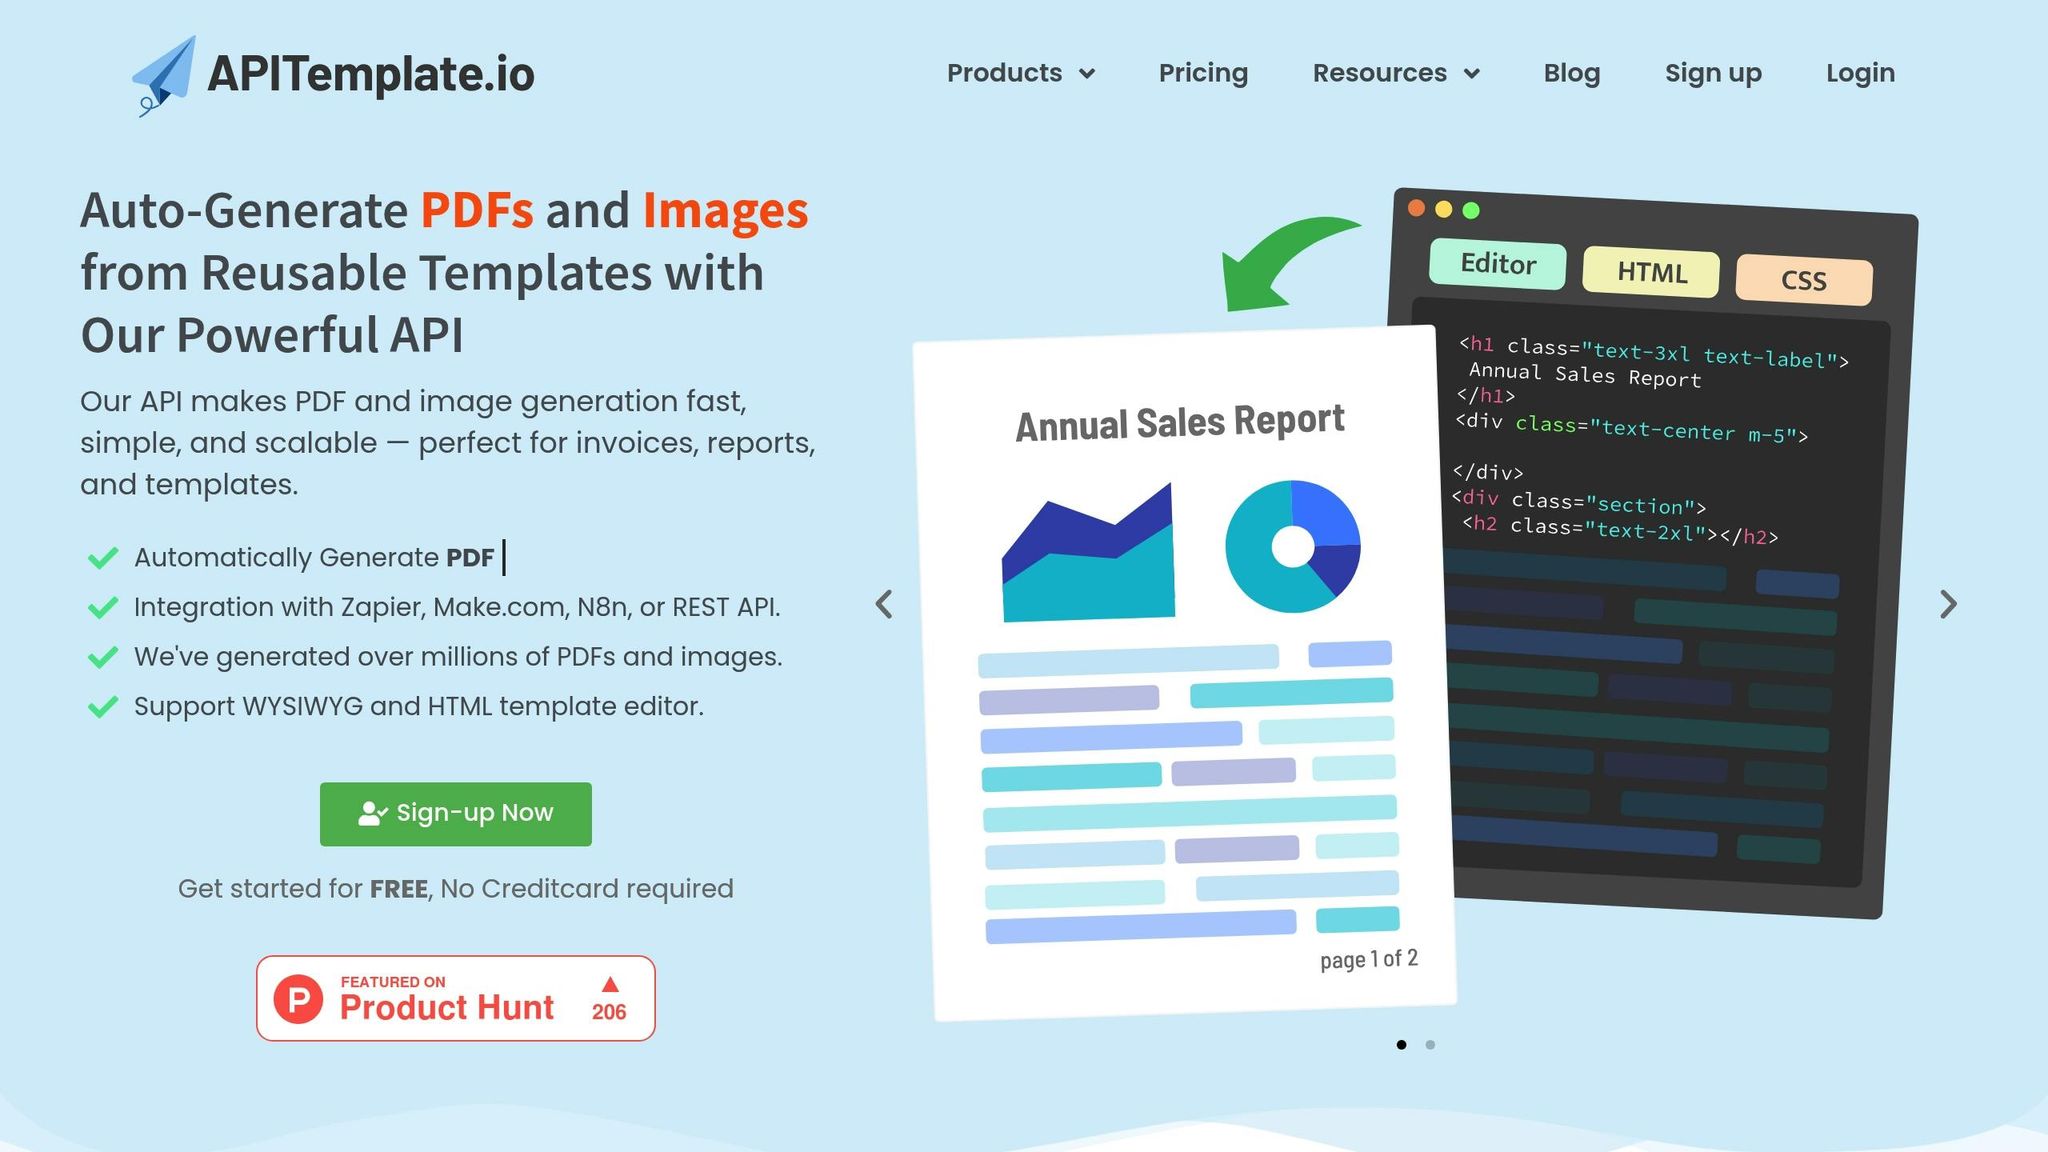2048x1152 pixels.
Task: Click 'Get started for FREE' text
Action: tap(303, 889)
